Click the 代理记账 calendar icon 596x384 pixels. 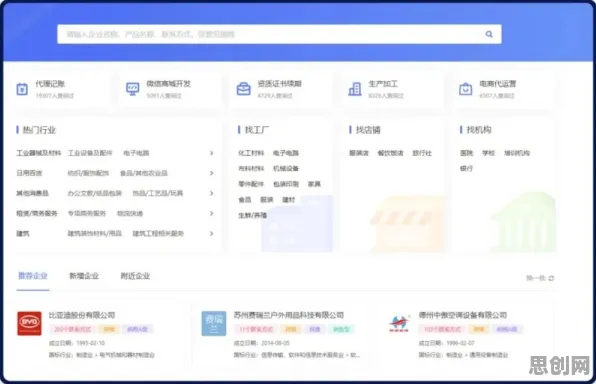coord(22,89)
